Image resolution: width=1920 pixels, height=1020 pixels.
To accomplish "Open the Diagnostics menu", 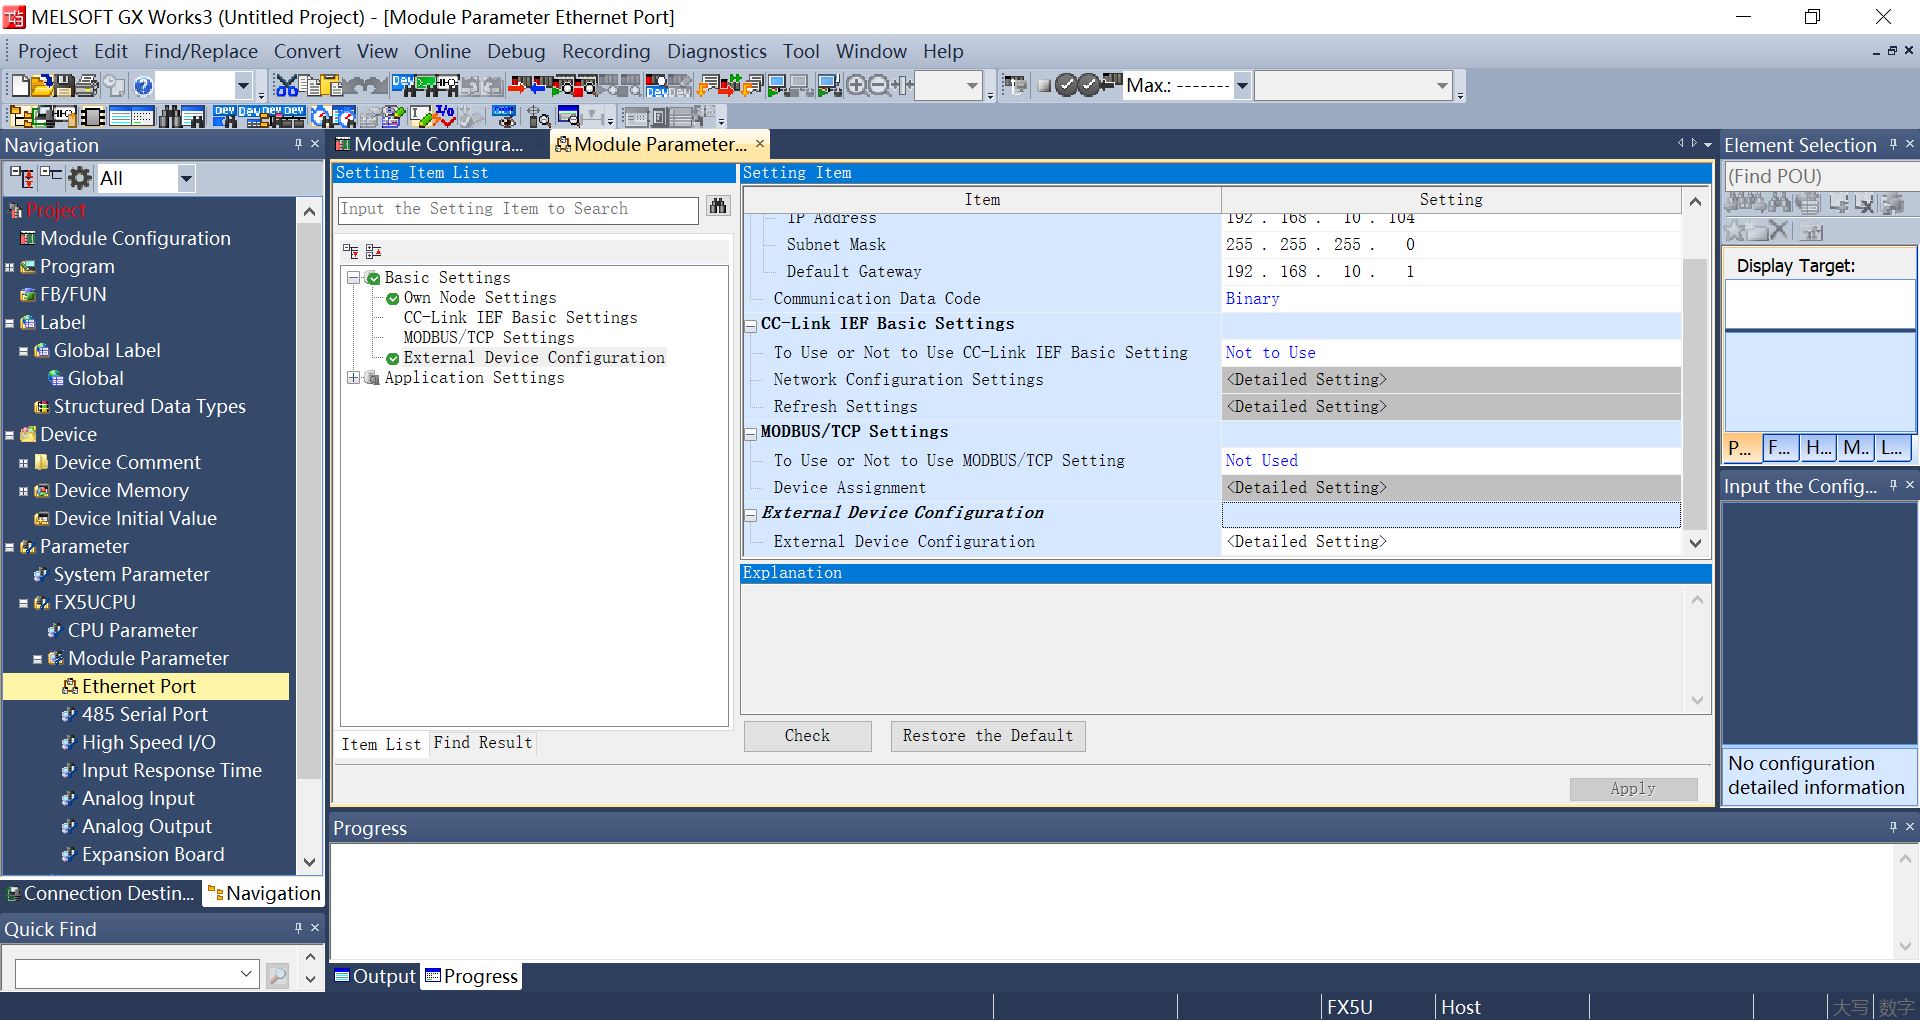I will [716, 51].
